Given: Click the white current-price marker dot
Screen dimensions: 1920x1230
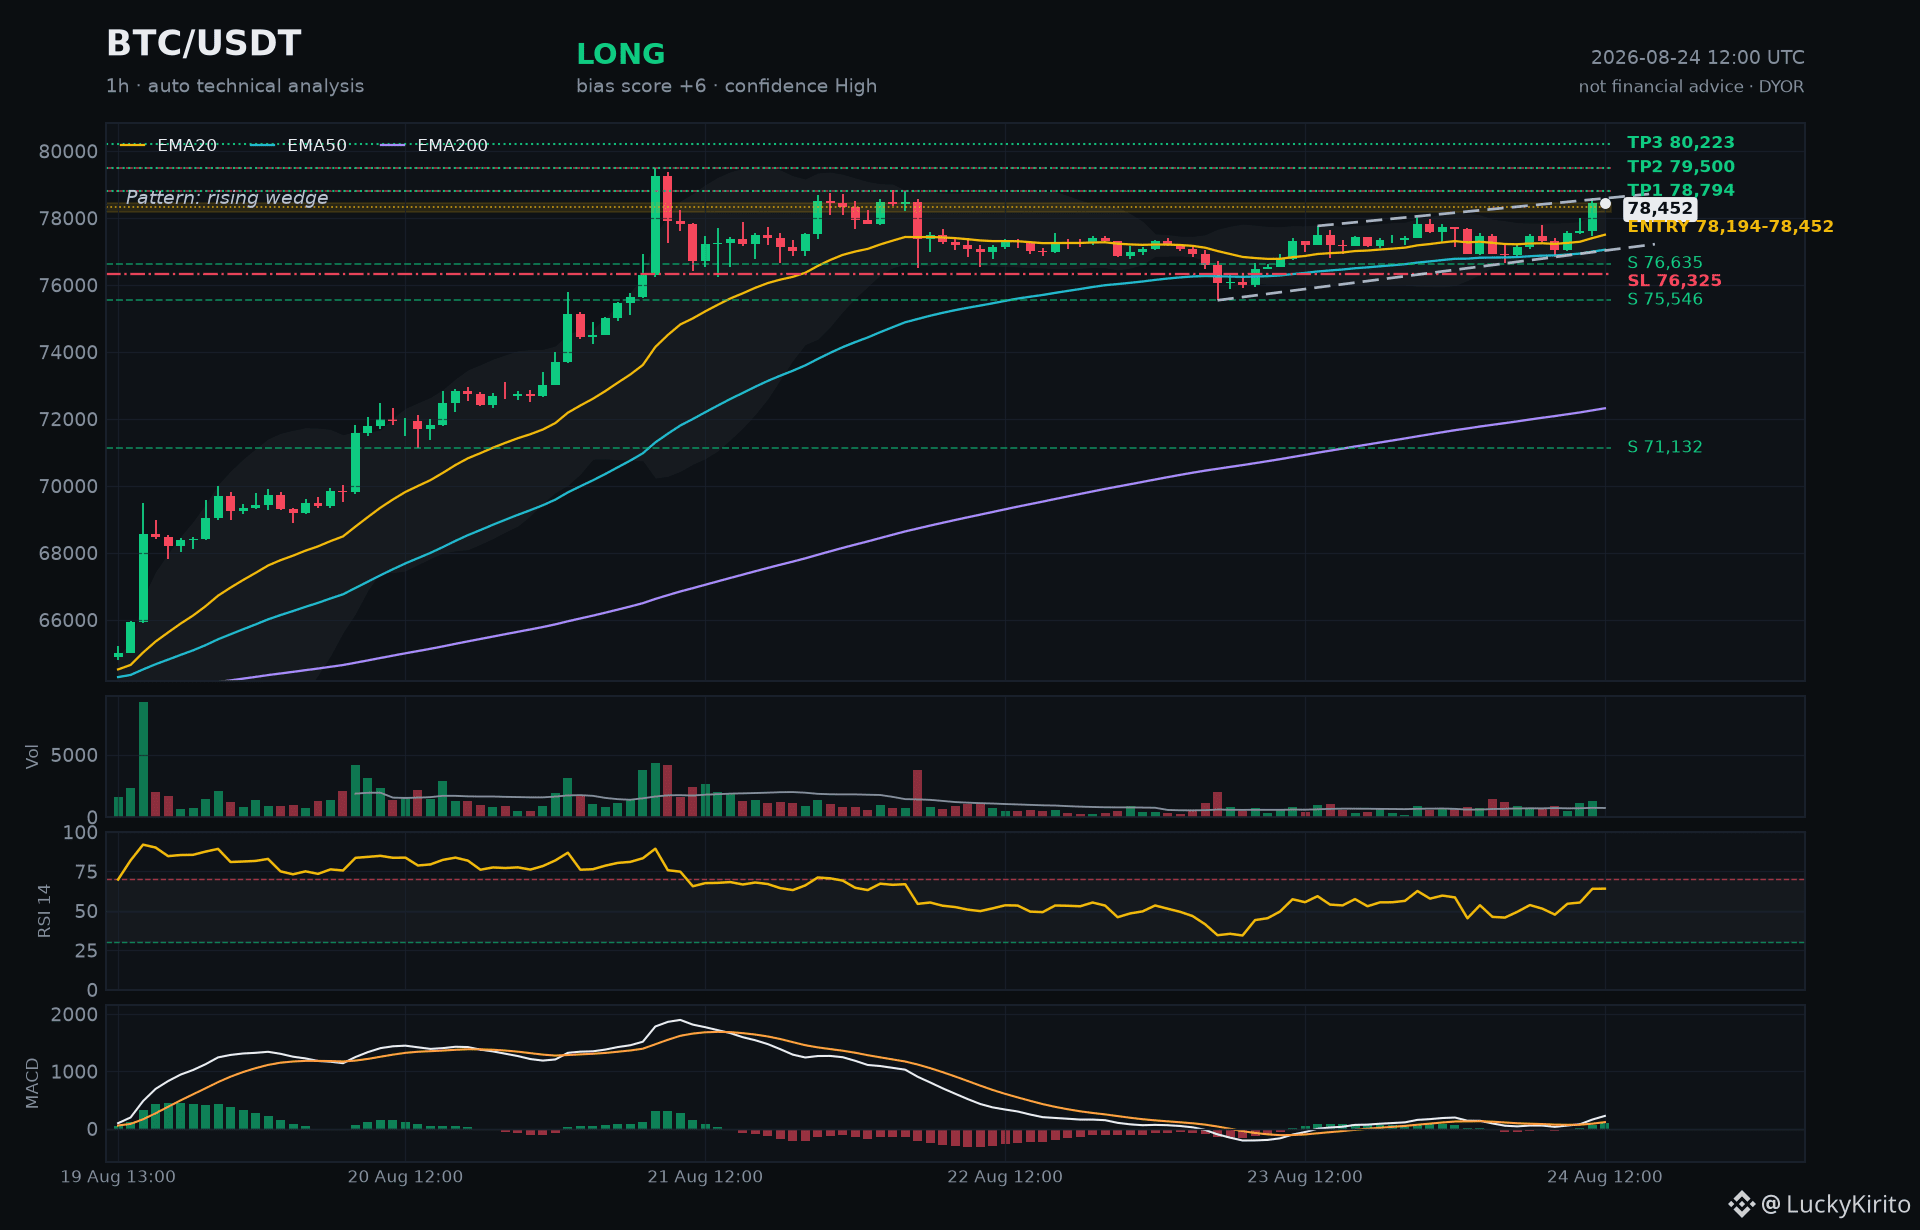Looking at the screenshot, I should pyautogui.click(x=1605, y=204).
